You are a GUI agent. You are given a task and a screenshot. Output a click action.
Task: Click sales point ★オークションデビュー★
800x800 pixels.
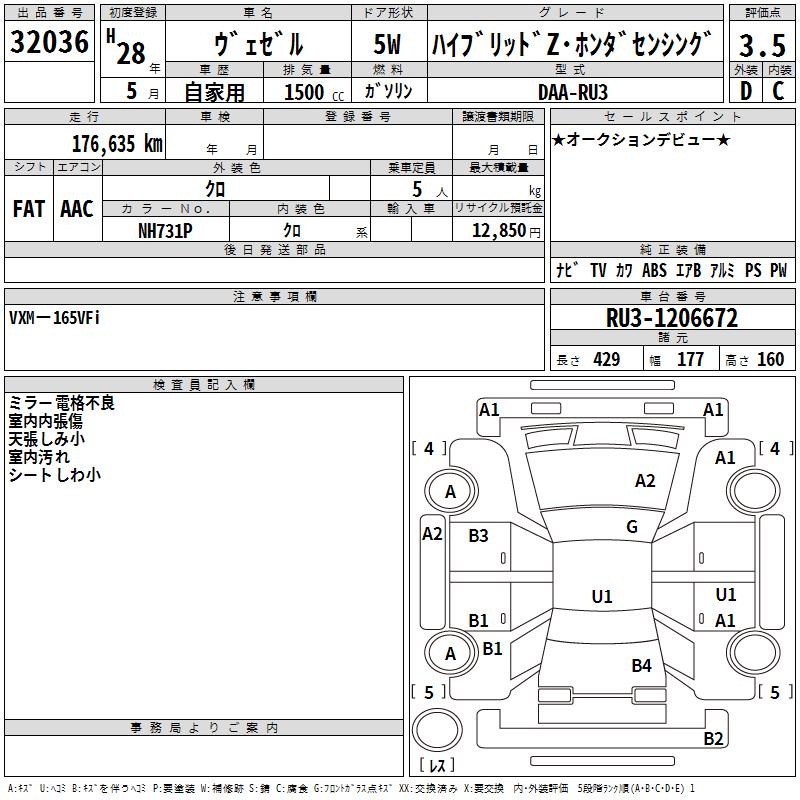click(x=641, y=139)
